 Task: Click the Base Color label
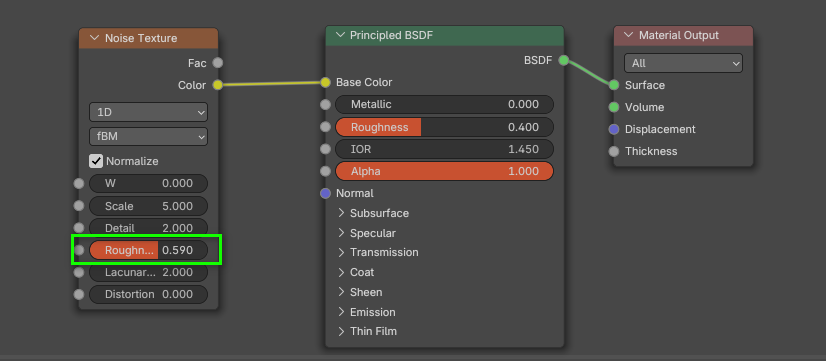point(364,82)
